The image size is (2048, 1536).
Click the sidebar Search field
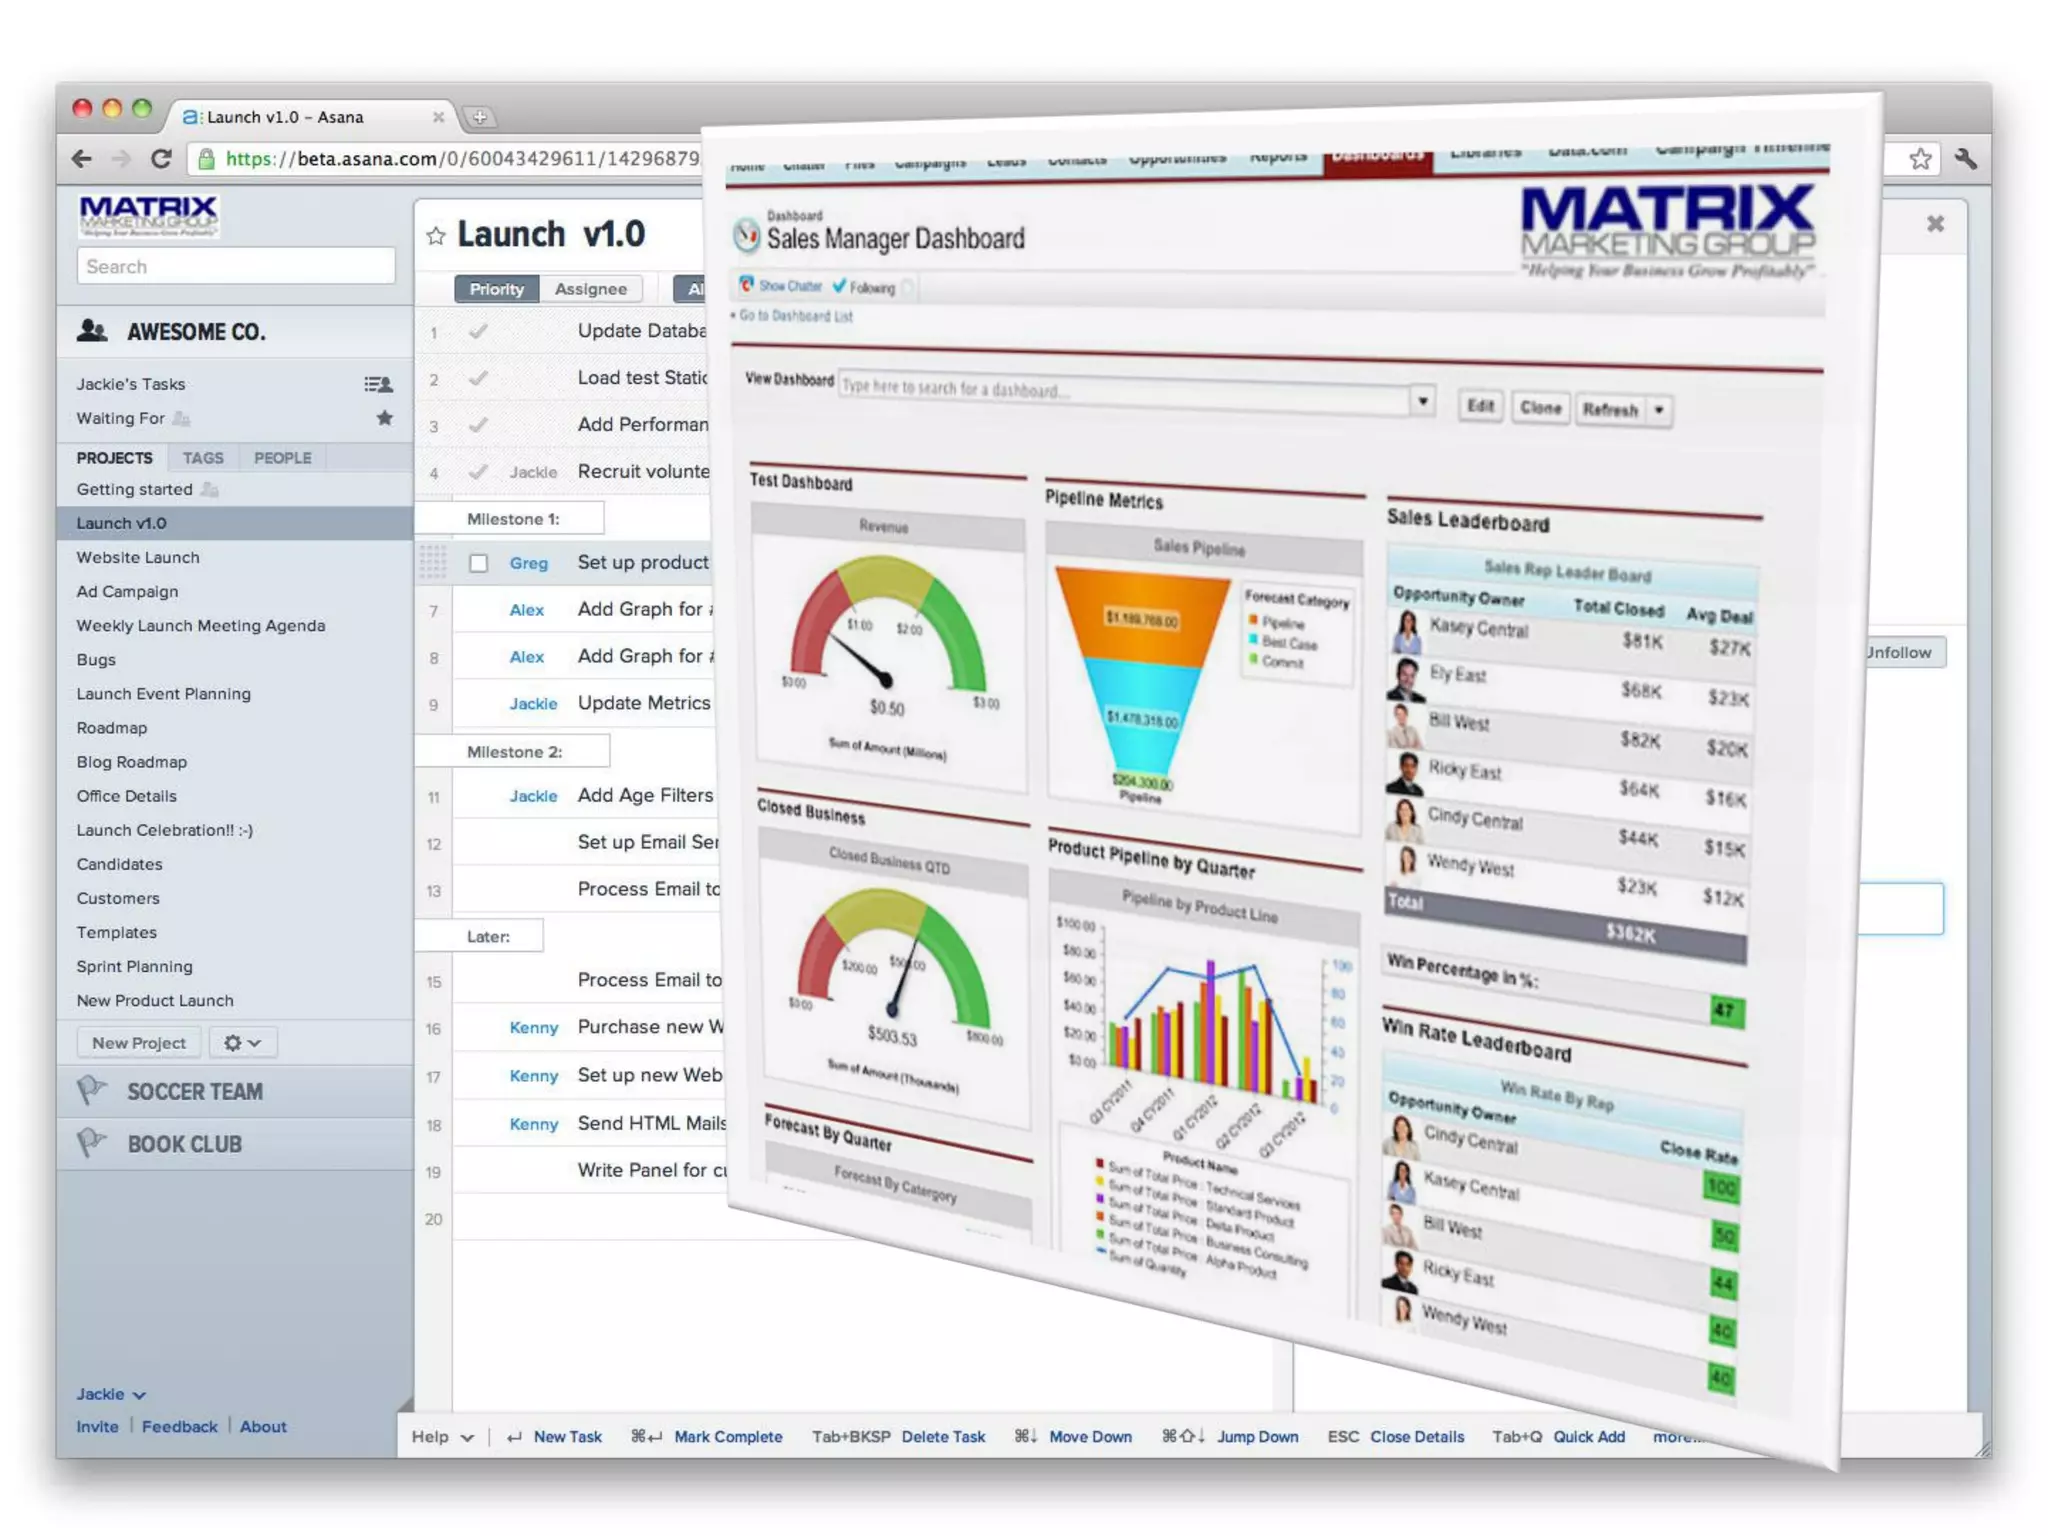[x=236, y=267]
